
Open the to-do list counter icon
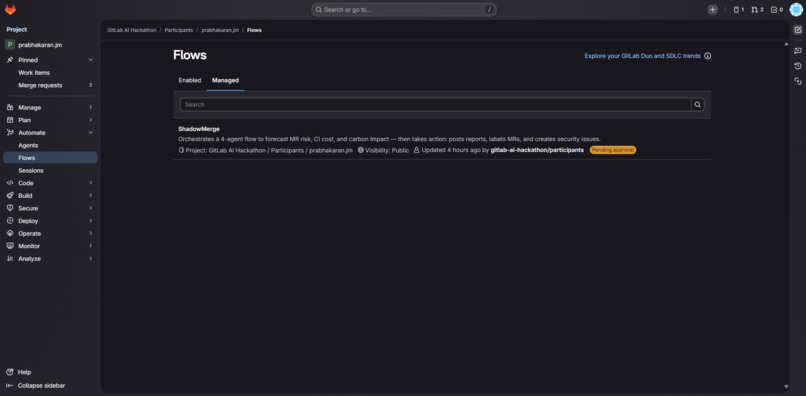click(777, 10)
